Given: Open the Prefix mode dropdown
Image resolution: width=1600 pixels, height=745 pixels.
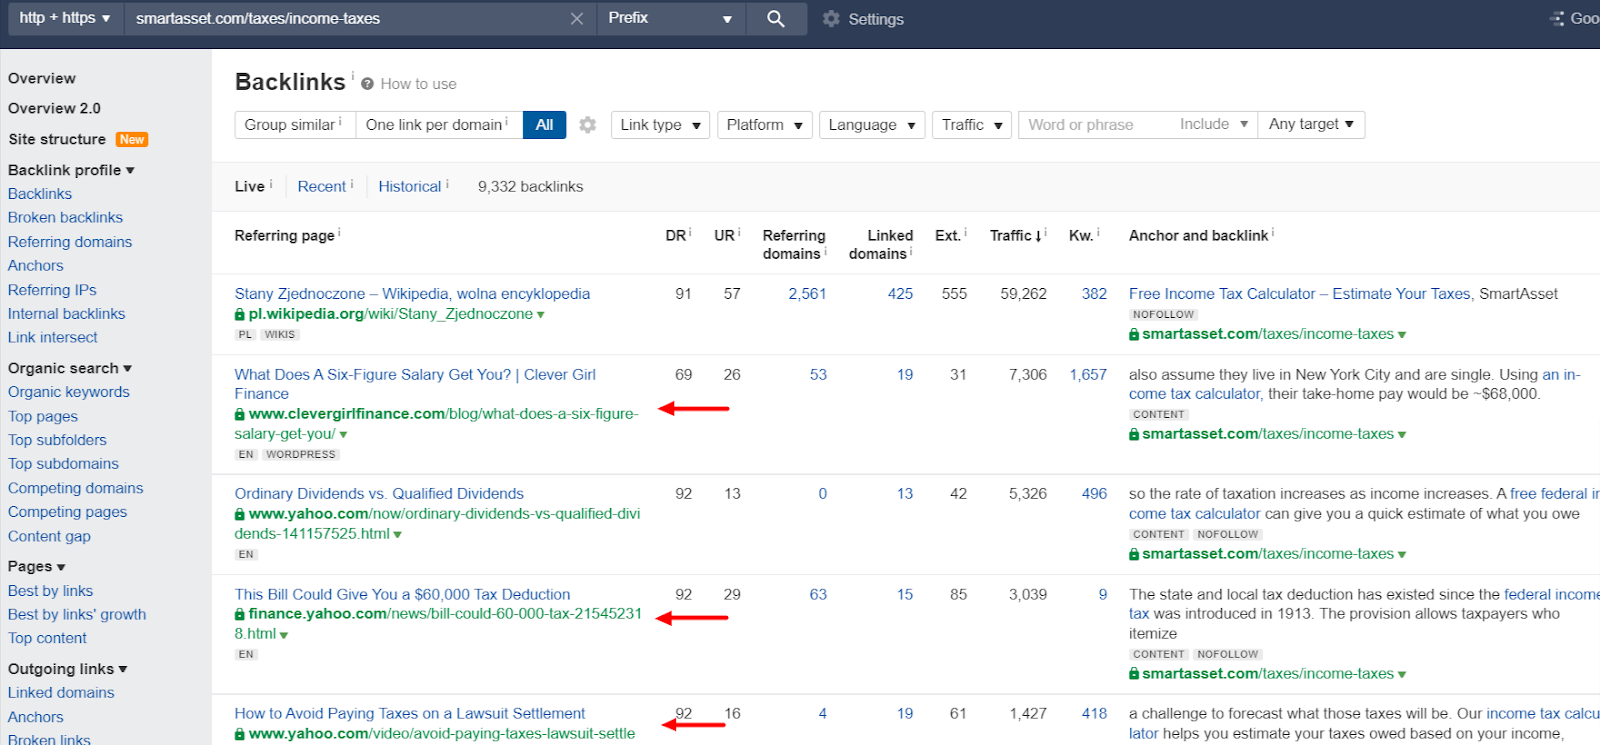Looking at the screenshot, I should tap(671, 18).
